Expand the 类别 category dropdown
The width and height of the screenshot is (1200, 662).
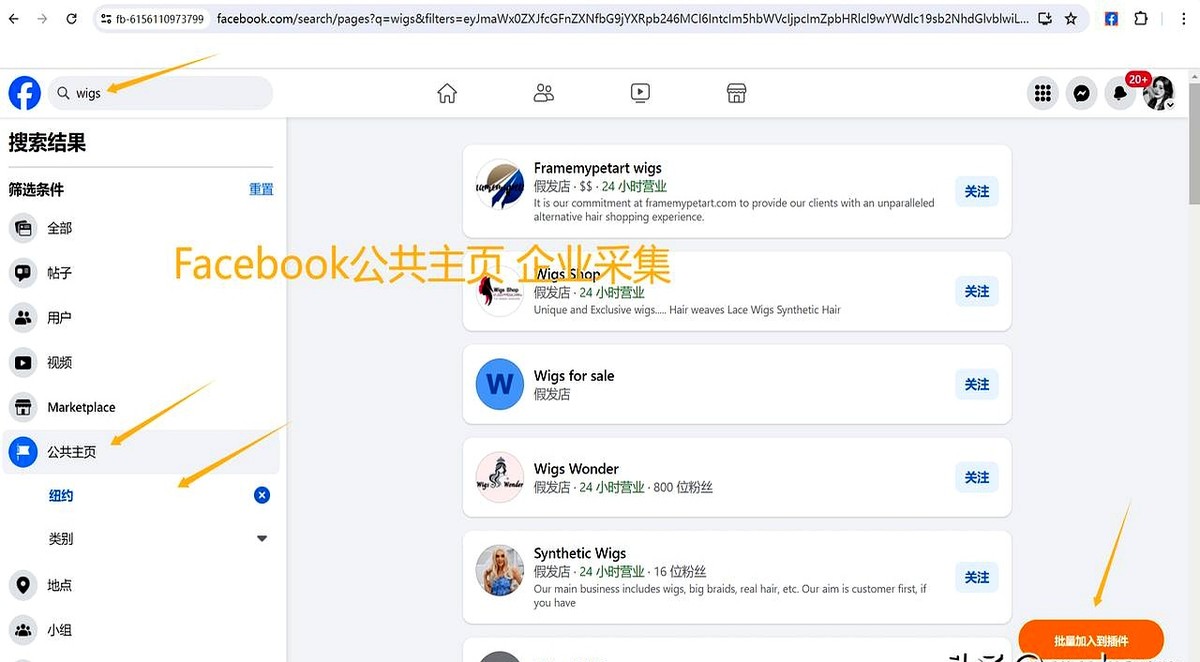pyautogui.click(x=262, y=538)
